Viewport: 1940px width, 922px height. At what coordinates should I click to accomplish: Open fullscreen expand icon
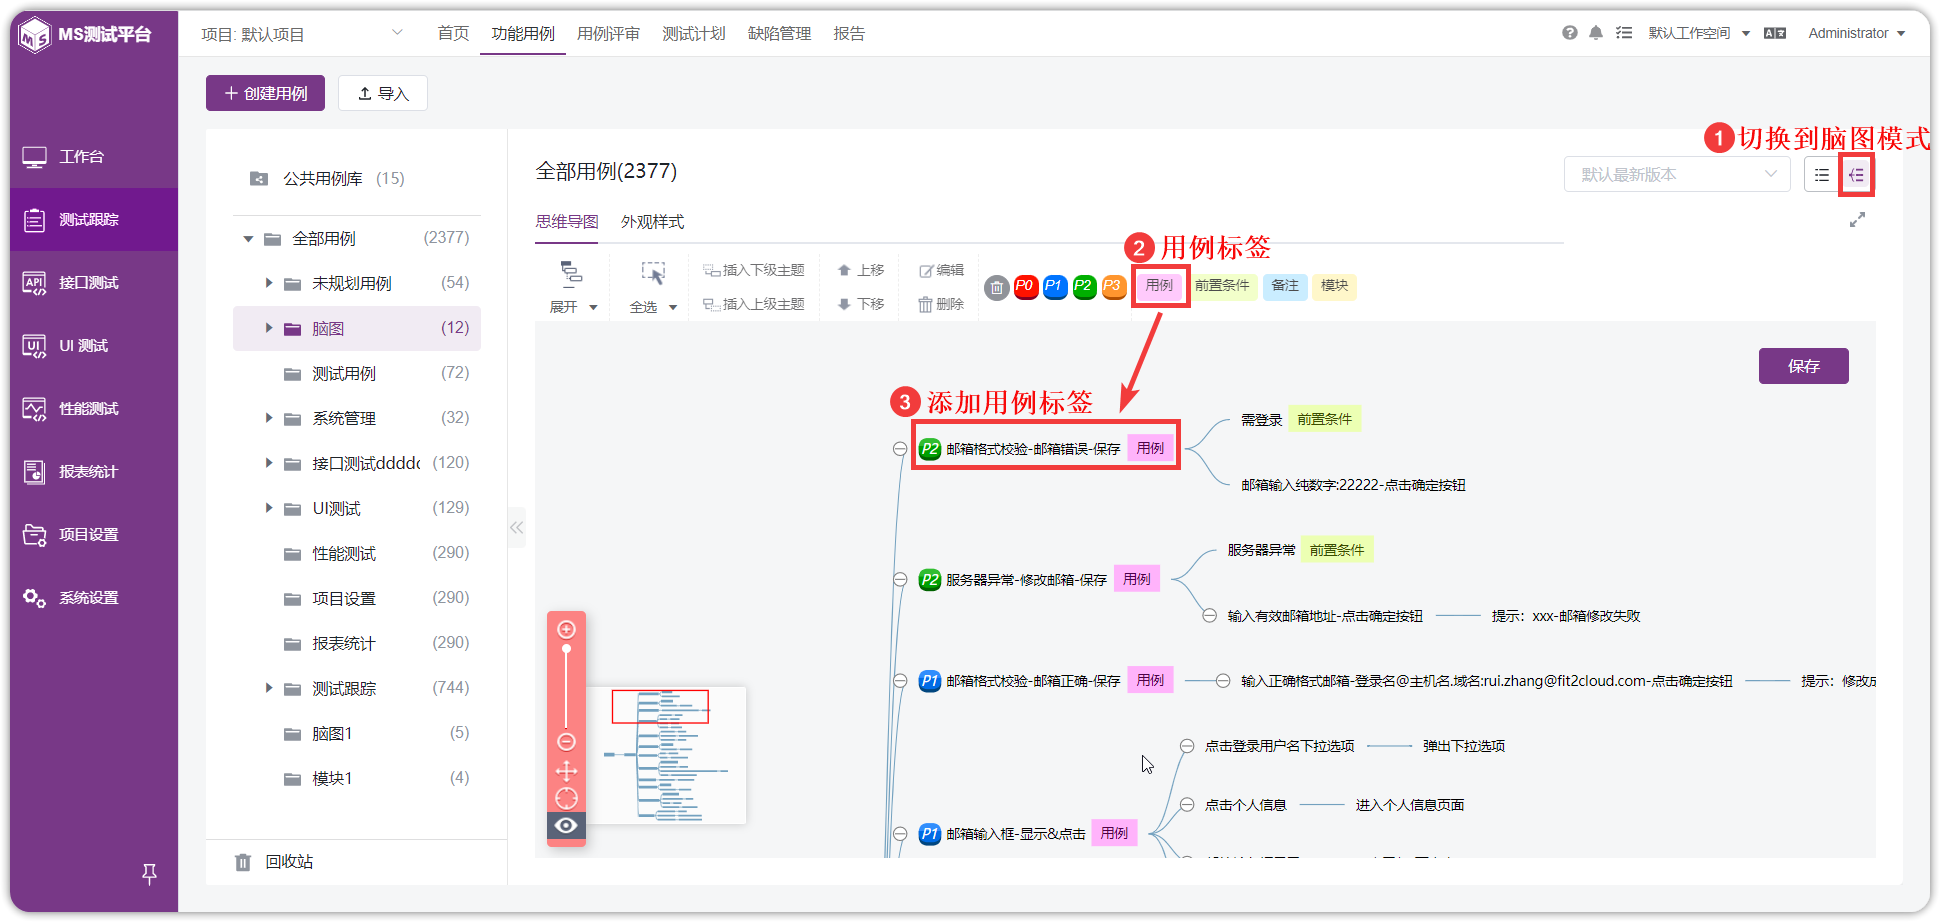point(1857,220)
